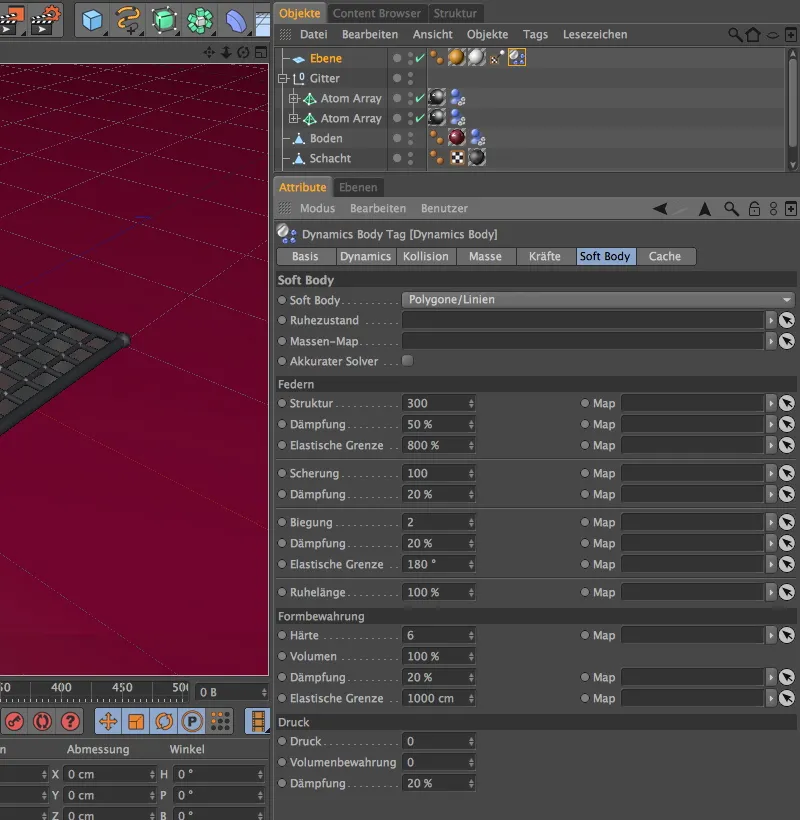Select the dark red material tag on Boden
This screenshot has width=800, height=820.
(x=456, y=138)
